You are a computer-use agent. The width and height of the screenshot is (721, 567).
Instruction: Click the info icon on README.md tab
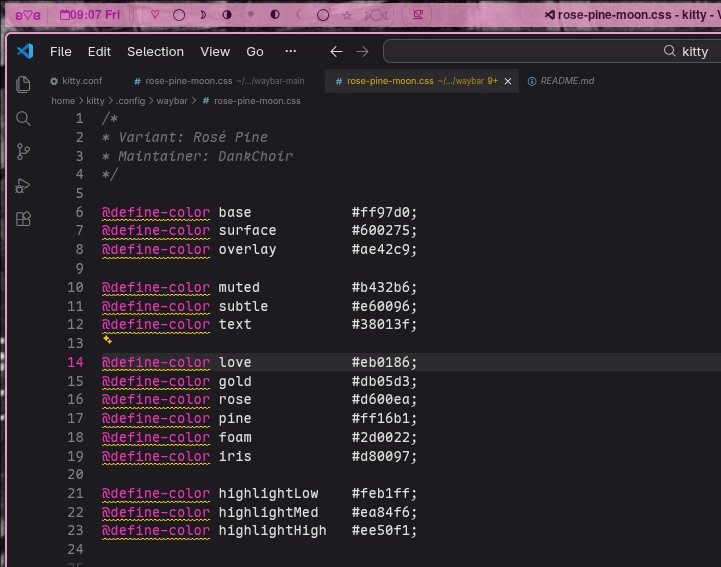click(532, 81)
